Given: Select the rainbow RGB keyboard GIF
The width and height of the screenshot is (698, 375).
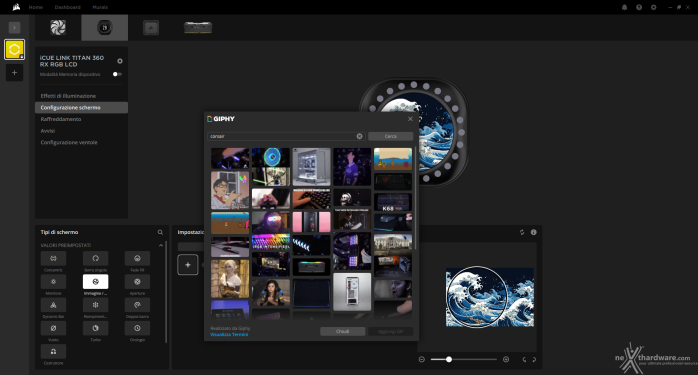Looking at the screenshot, I should [271, 241].
